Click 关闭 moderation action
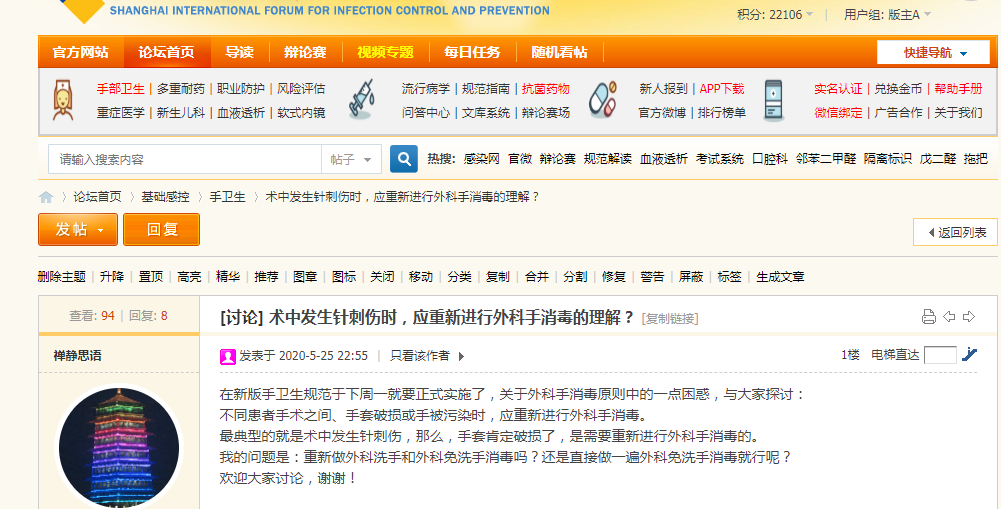 coord(382,277)
